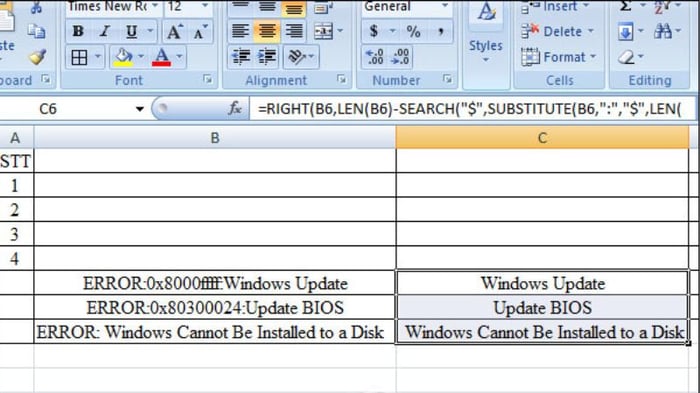Toggle Bold formatting
The width and height of the screenshot is (700, 393).
(x=78, y=31)
